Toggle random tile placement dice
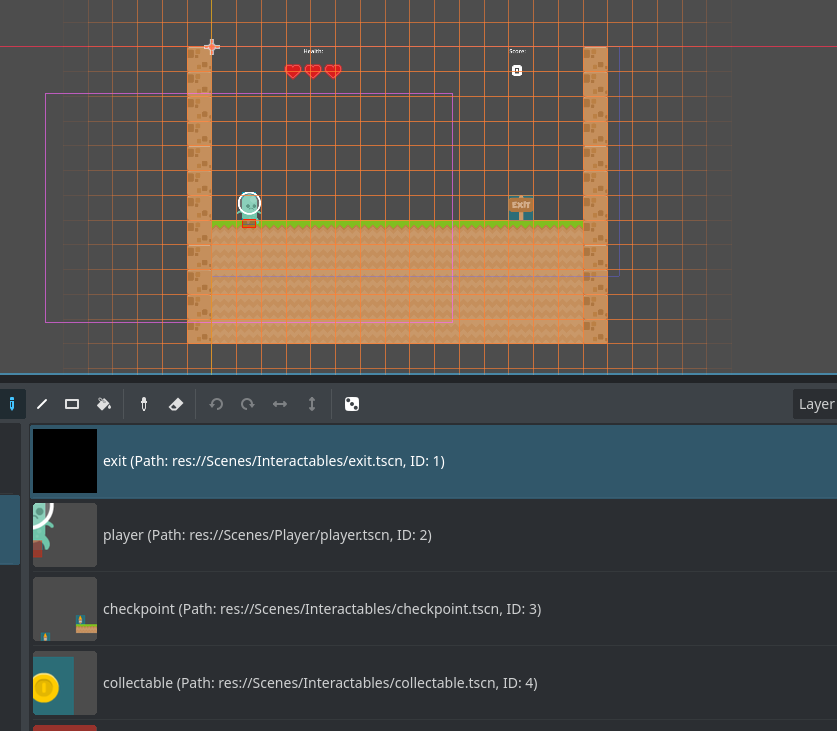 [352, 404]
